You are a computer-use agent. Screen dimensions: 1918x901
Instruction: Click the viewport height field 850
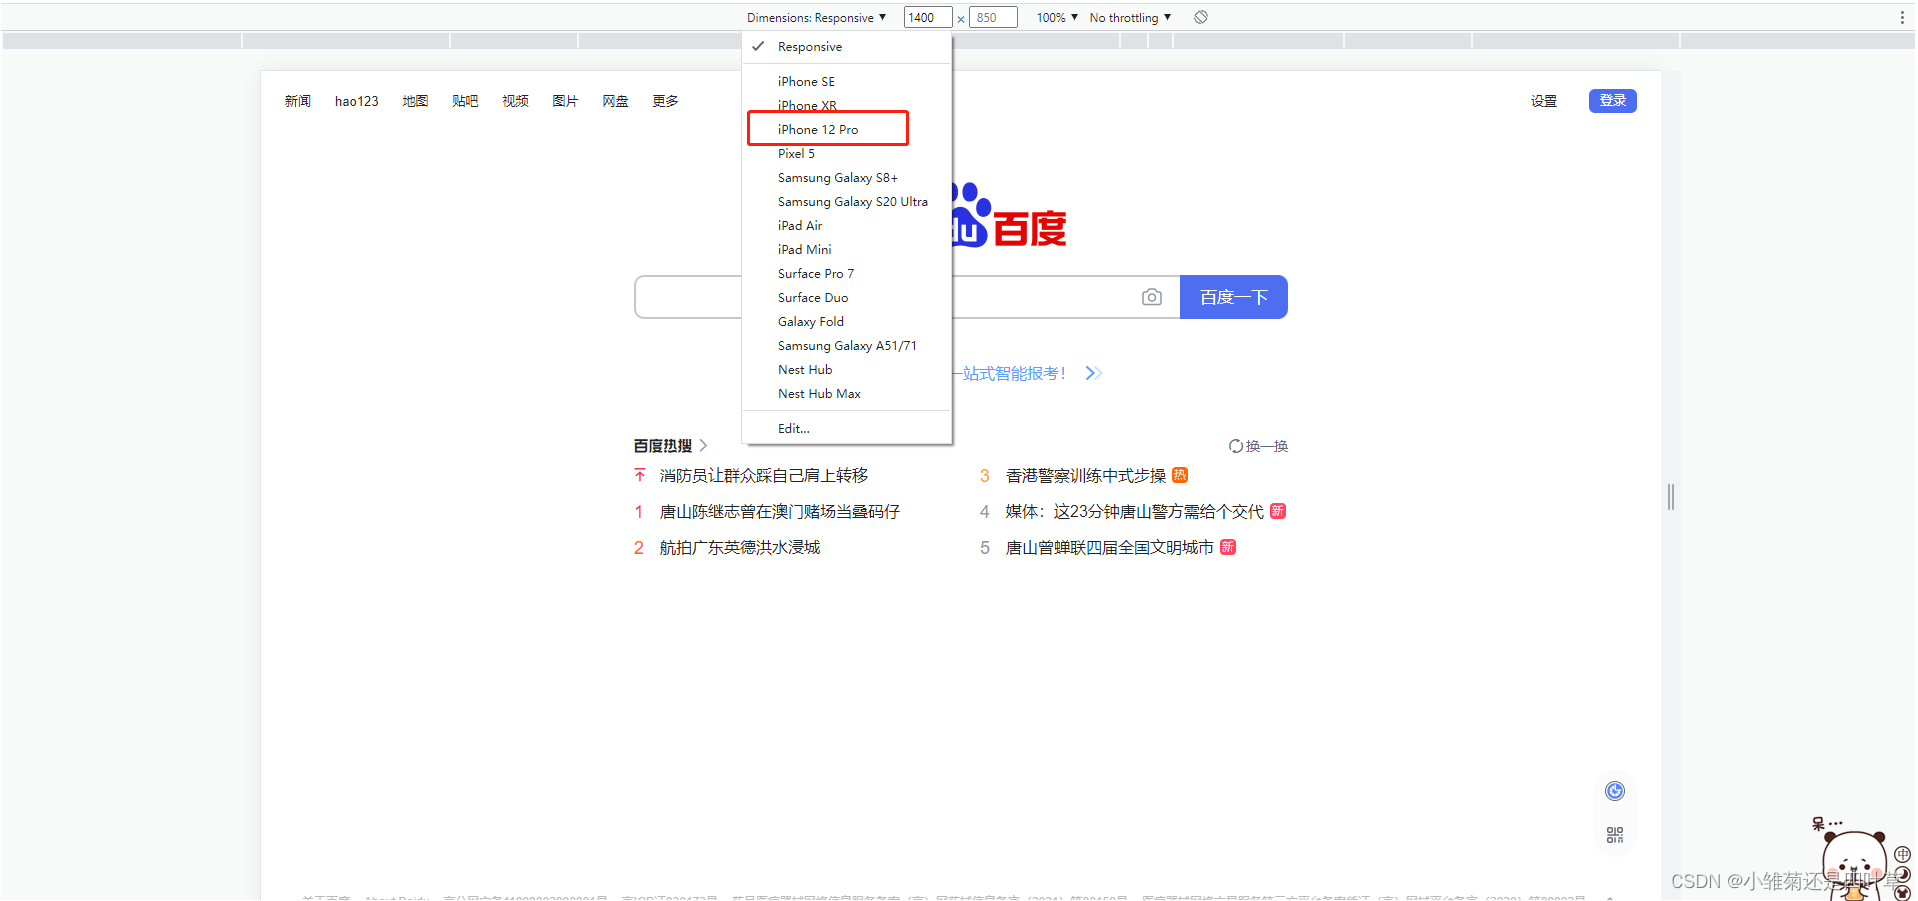993,17
